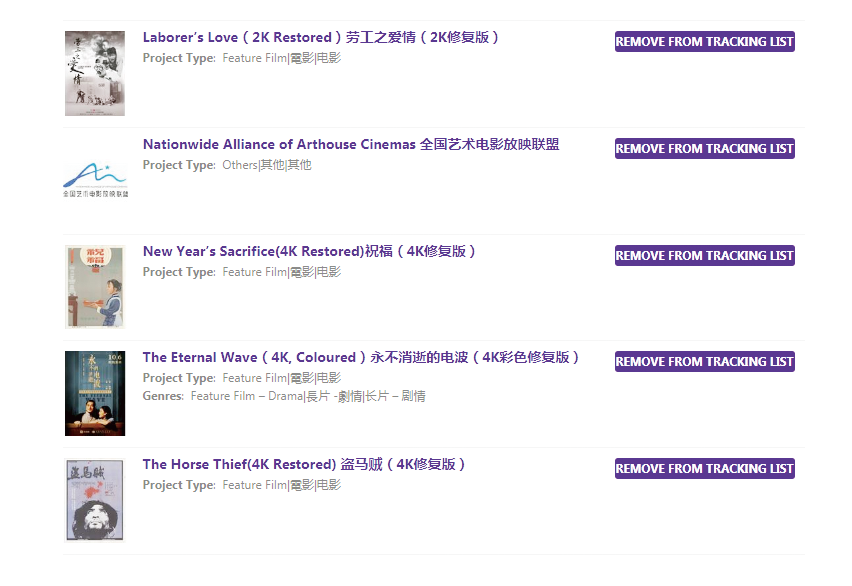This screenshot has width=852, height=586.
Task: Remove New Year's Sacrifice from tracking list
Action: coord(704,256)
